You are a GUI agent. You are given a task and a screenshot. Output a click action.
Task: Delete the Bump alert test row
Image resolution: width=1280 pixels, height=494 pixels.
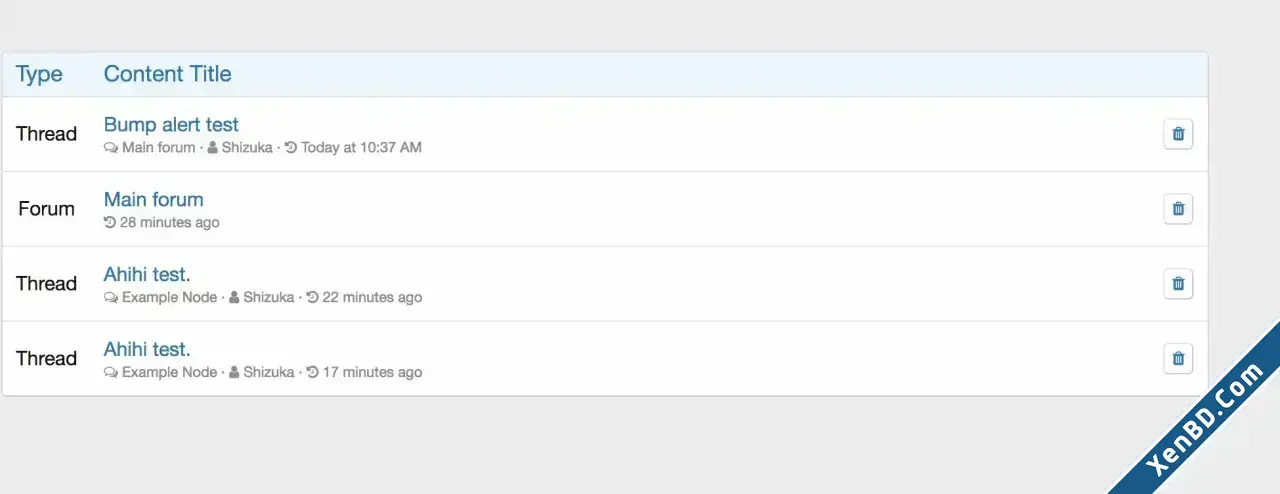coord(1178,134)
